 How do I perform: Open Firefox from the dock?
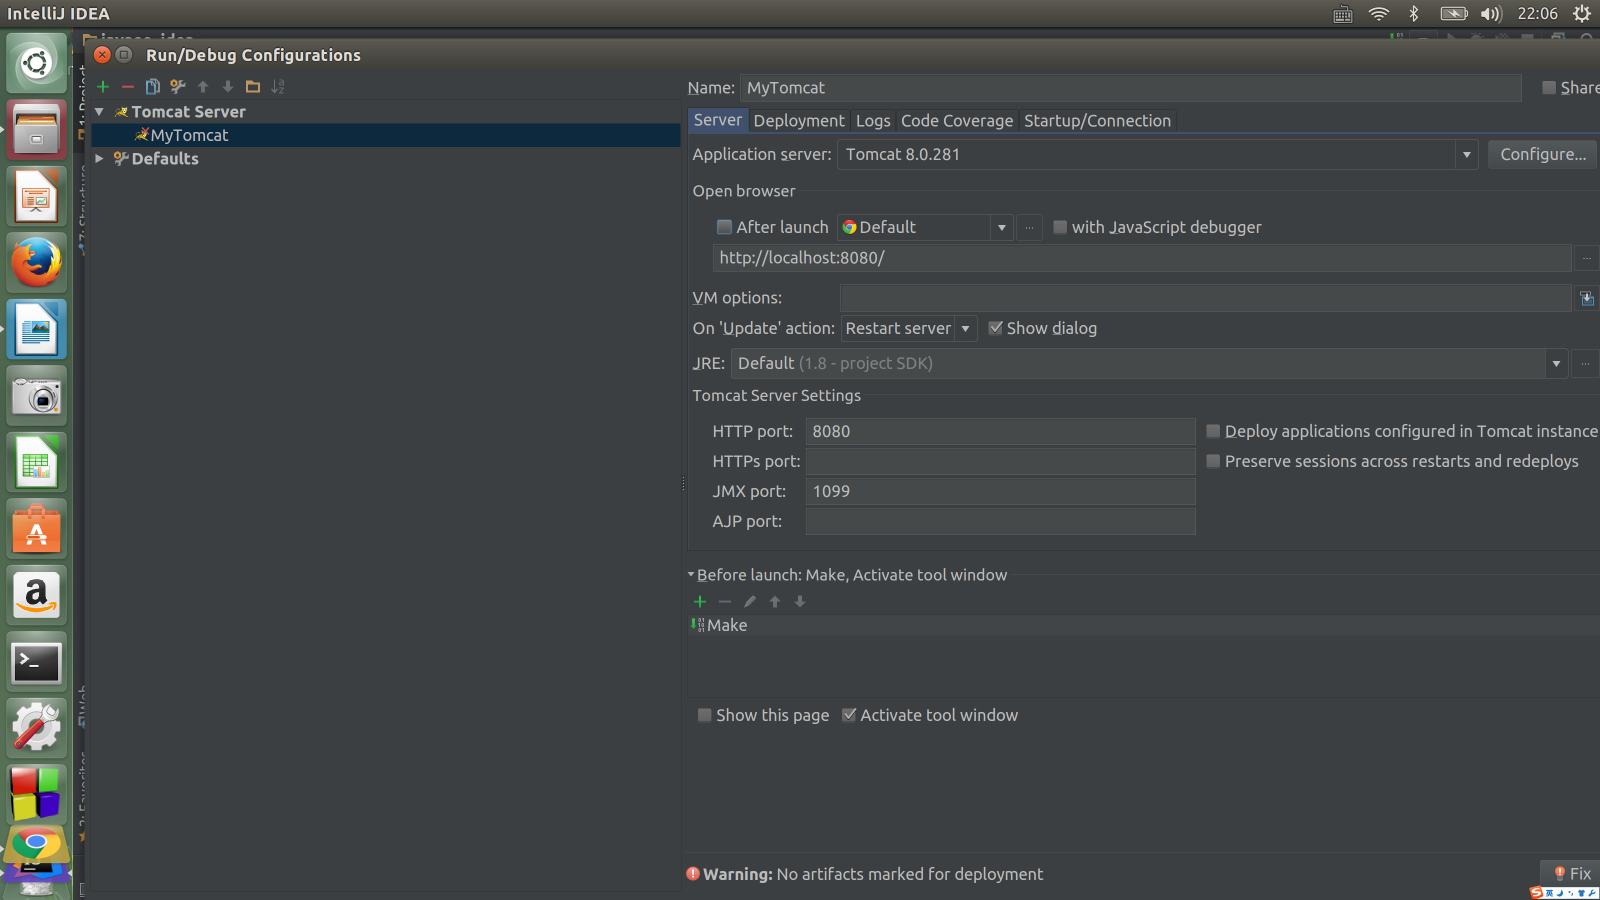(37, 263)
